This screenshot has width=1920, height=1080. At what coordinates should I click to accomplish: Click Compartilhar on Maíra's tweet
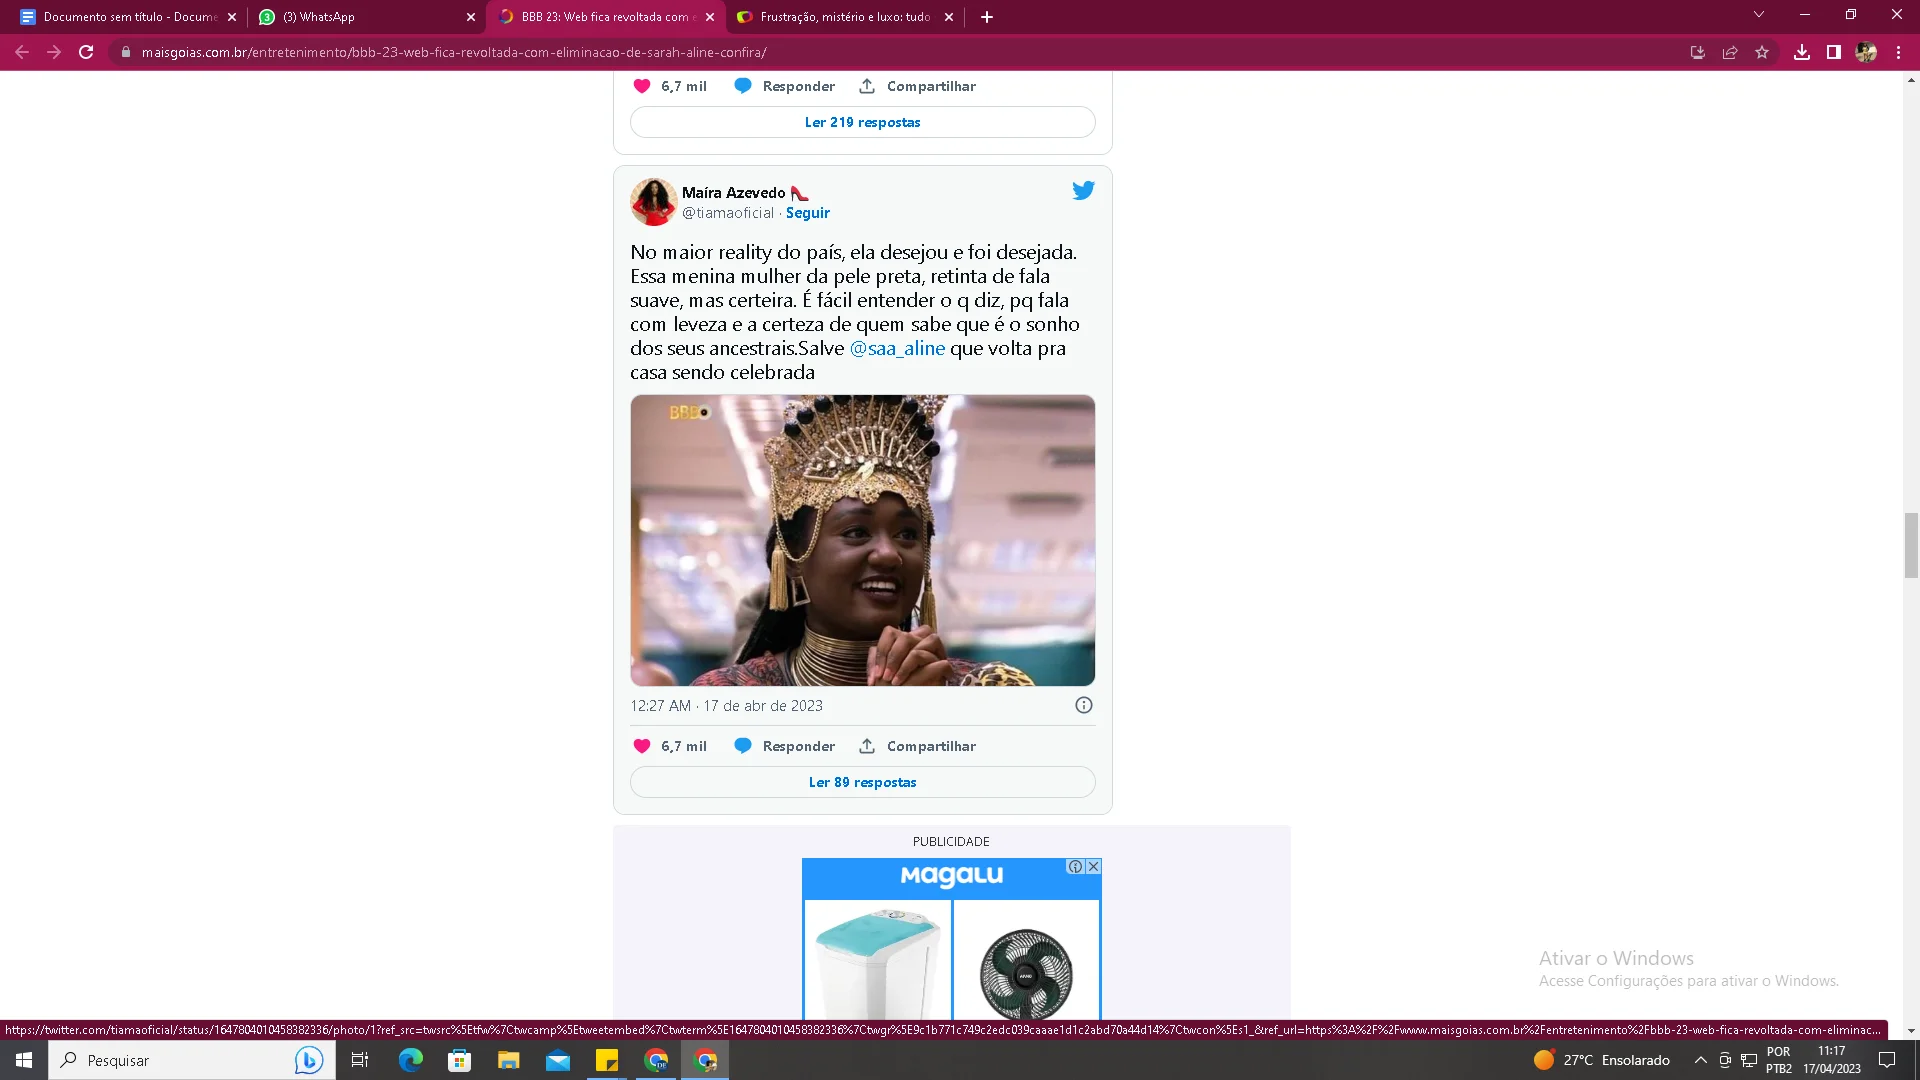(917, 746)
